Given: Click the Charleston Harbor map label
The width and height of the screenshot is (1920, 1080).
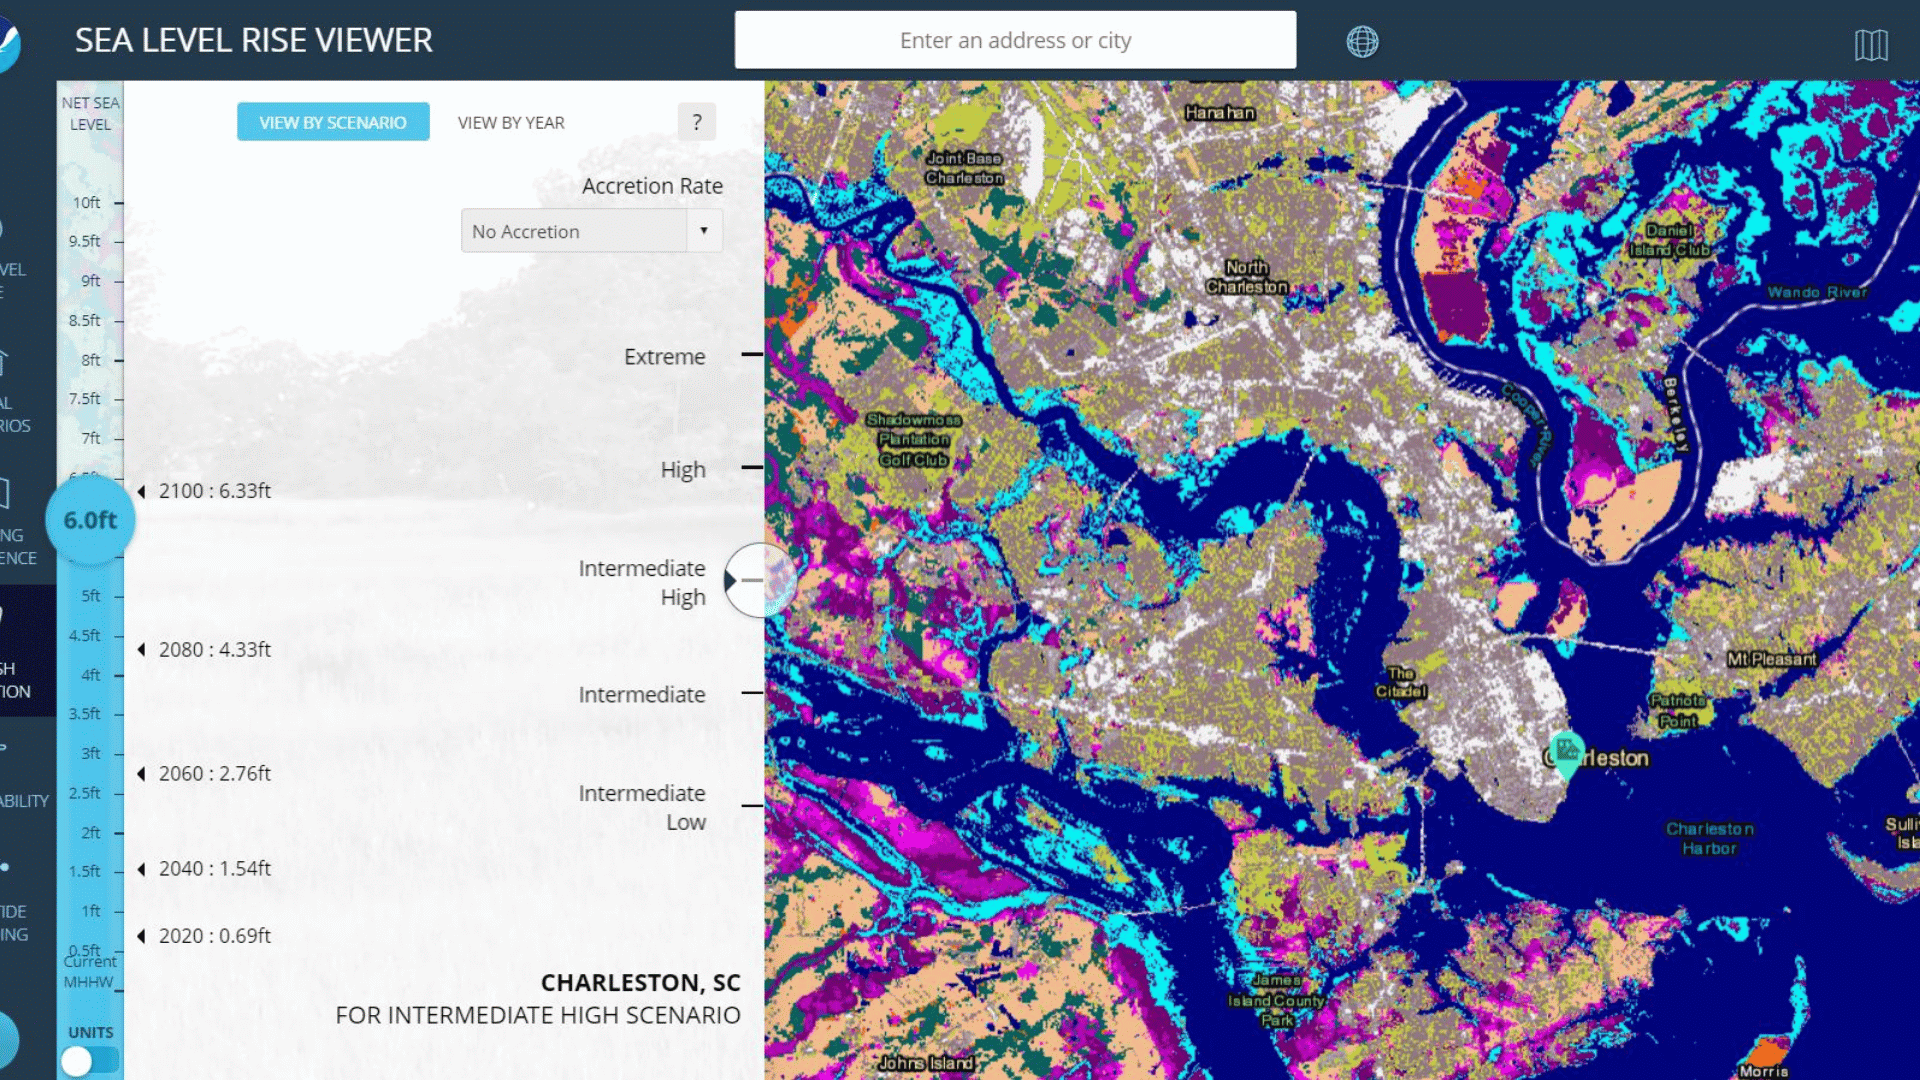Looking at the screenshot, I should click(x=1709, y=838).
